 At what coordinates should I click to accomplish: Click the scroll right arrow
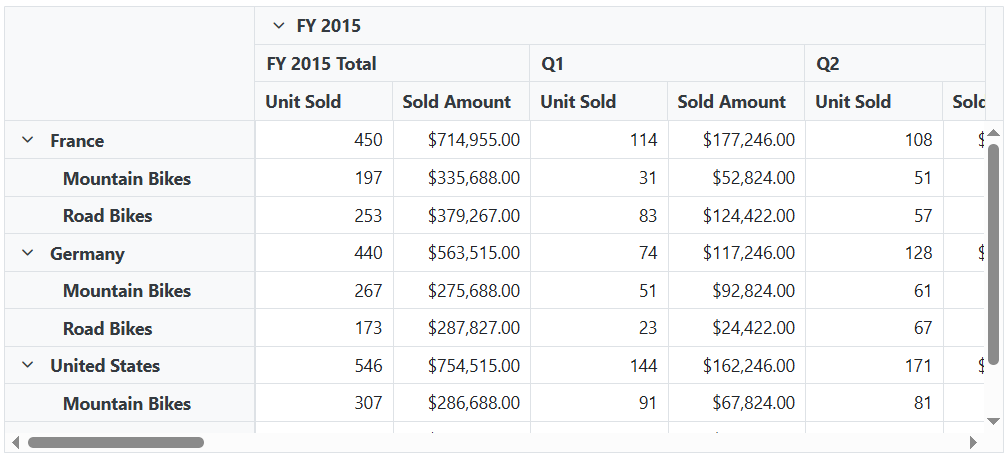[x=973, y=442]
